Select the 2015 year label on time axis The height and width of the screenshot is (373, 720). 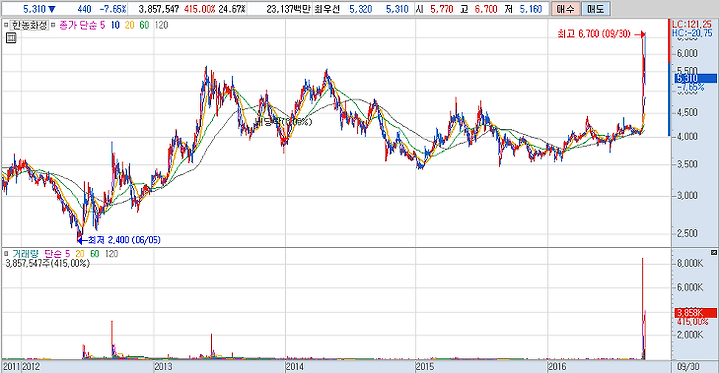point(424,367)
